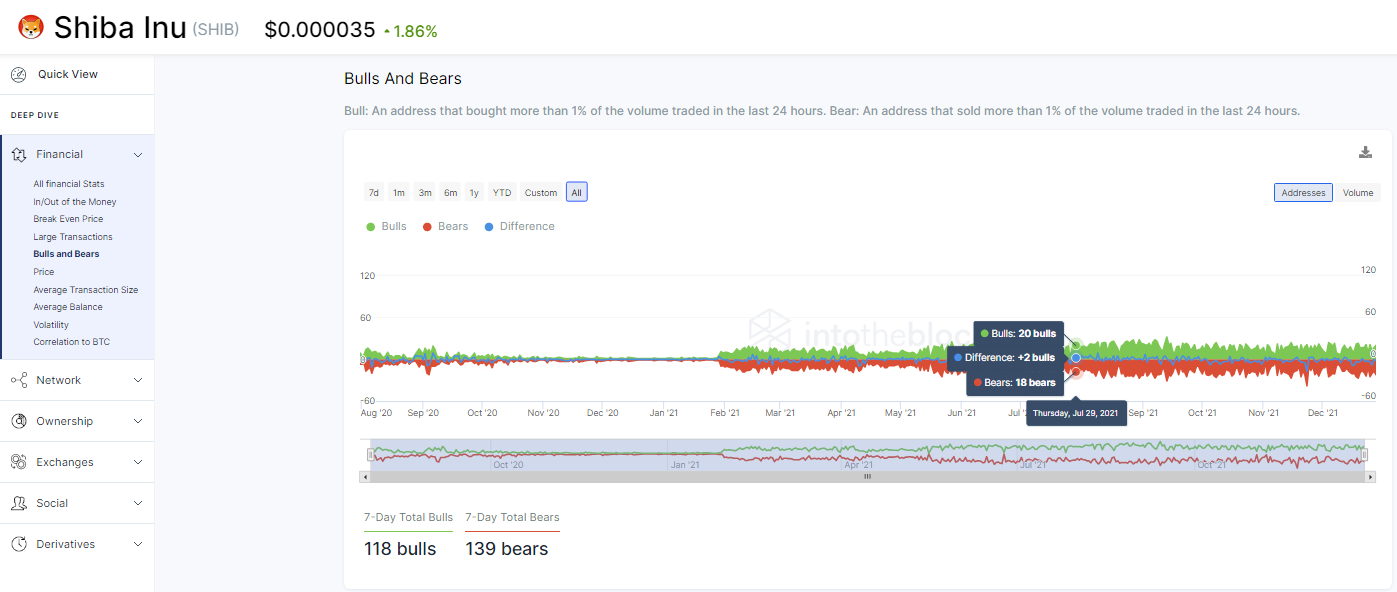Open Quick View page
The image size is (1397, 592).
pos(68,74)
